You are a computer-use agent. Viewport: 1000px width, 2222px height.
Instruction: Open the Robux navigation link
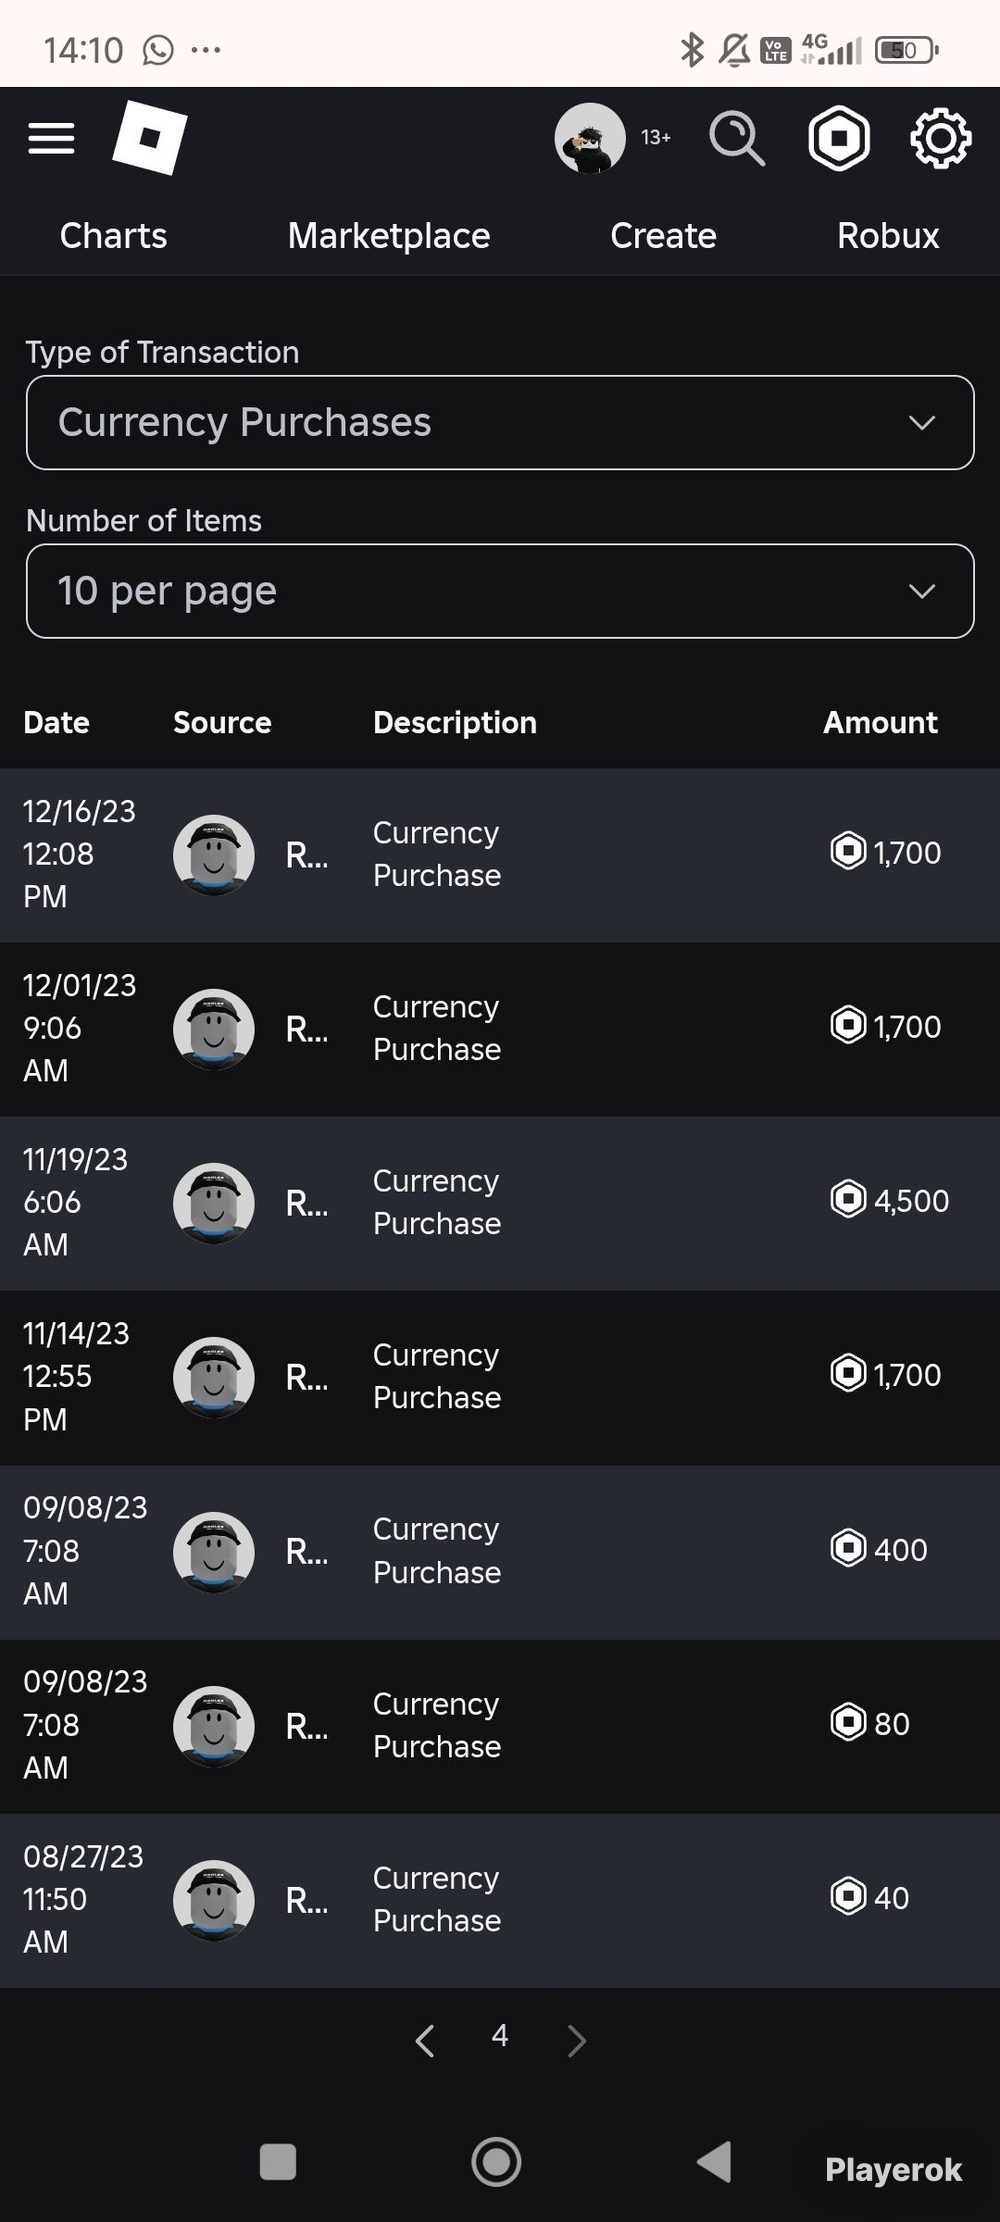click(888, 236)
